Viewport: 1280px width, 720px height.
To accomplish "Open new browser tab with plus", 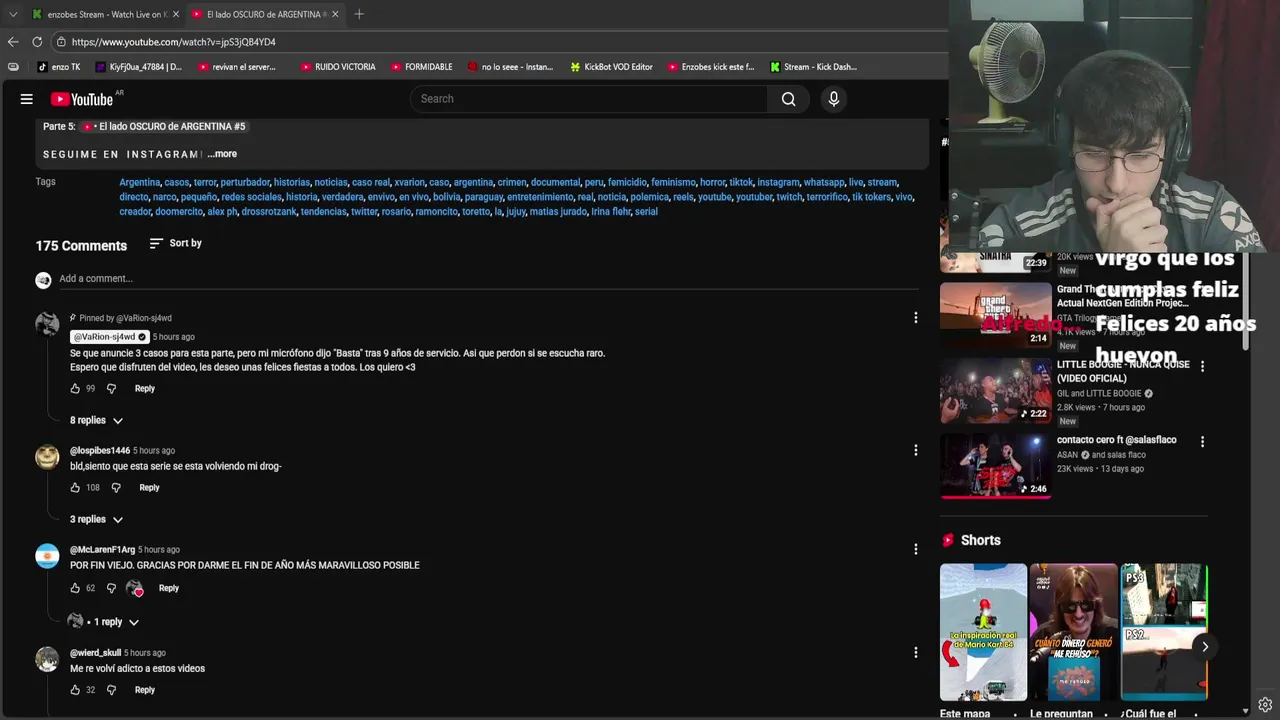I will click(359, 14).
